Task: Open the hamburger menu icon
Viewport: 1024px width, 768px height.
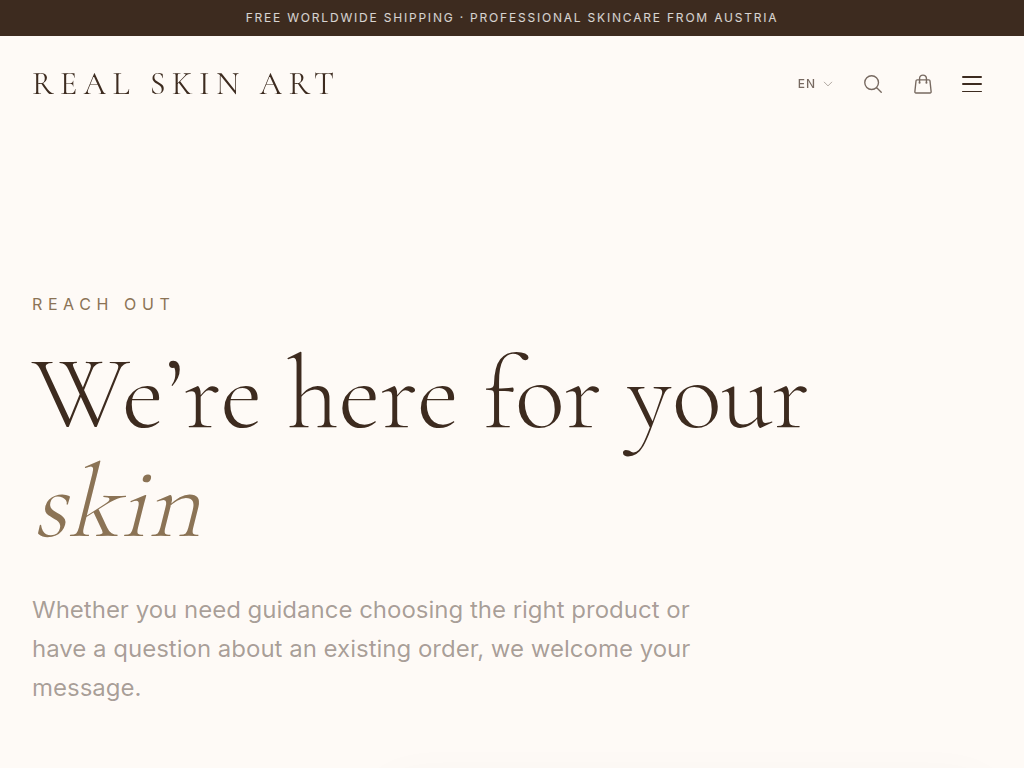Action: coord(972,84)
